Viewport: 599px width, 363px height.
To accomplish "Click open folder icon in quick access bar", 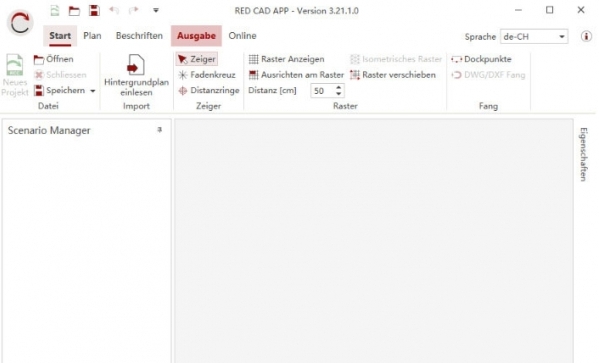I will pos(74,11).
